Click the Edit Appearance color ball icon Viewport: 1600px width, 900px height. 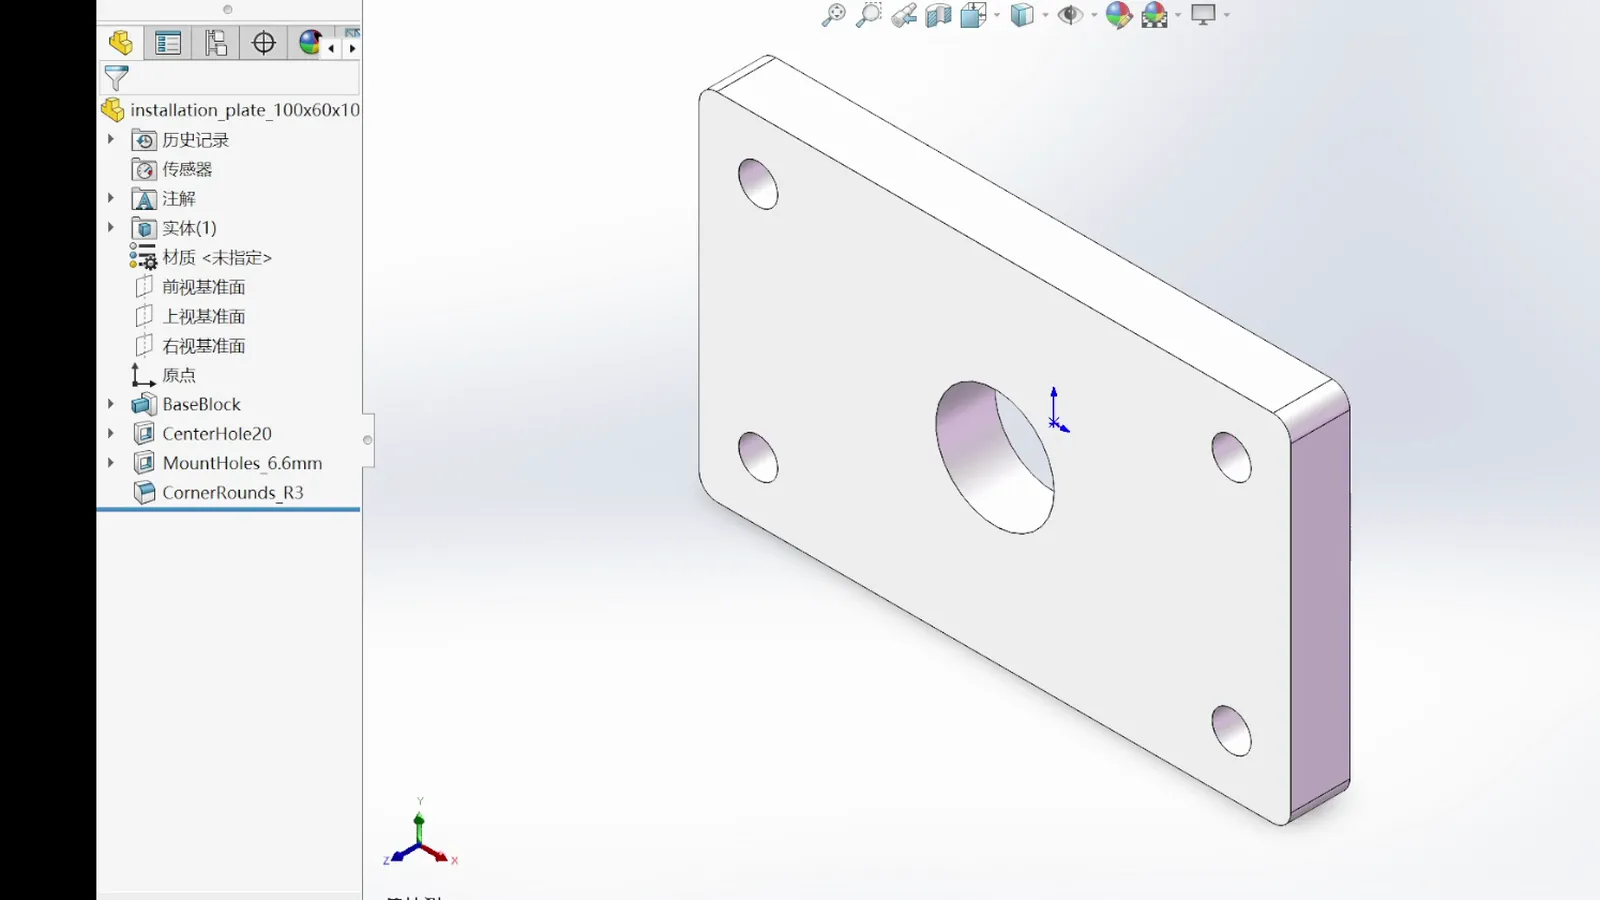1118,15
